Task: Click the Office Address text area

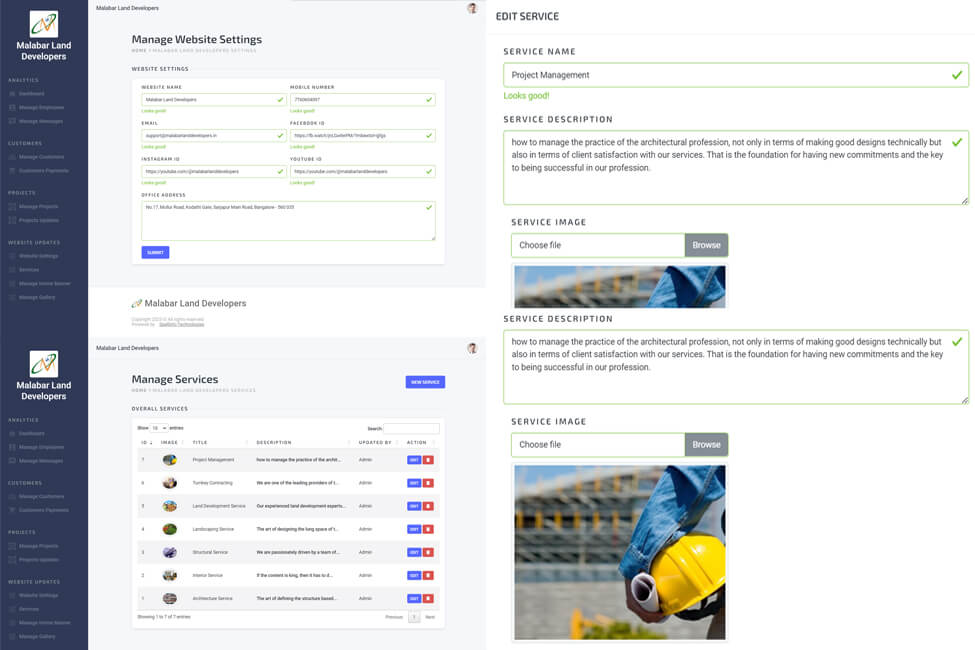Action: (288, 221)
